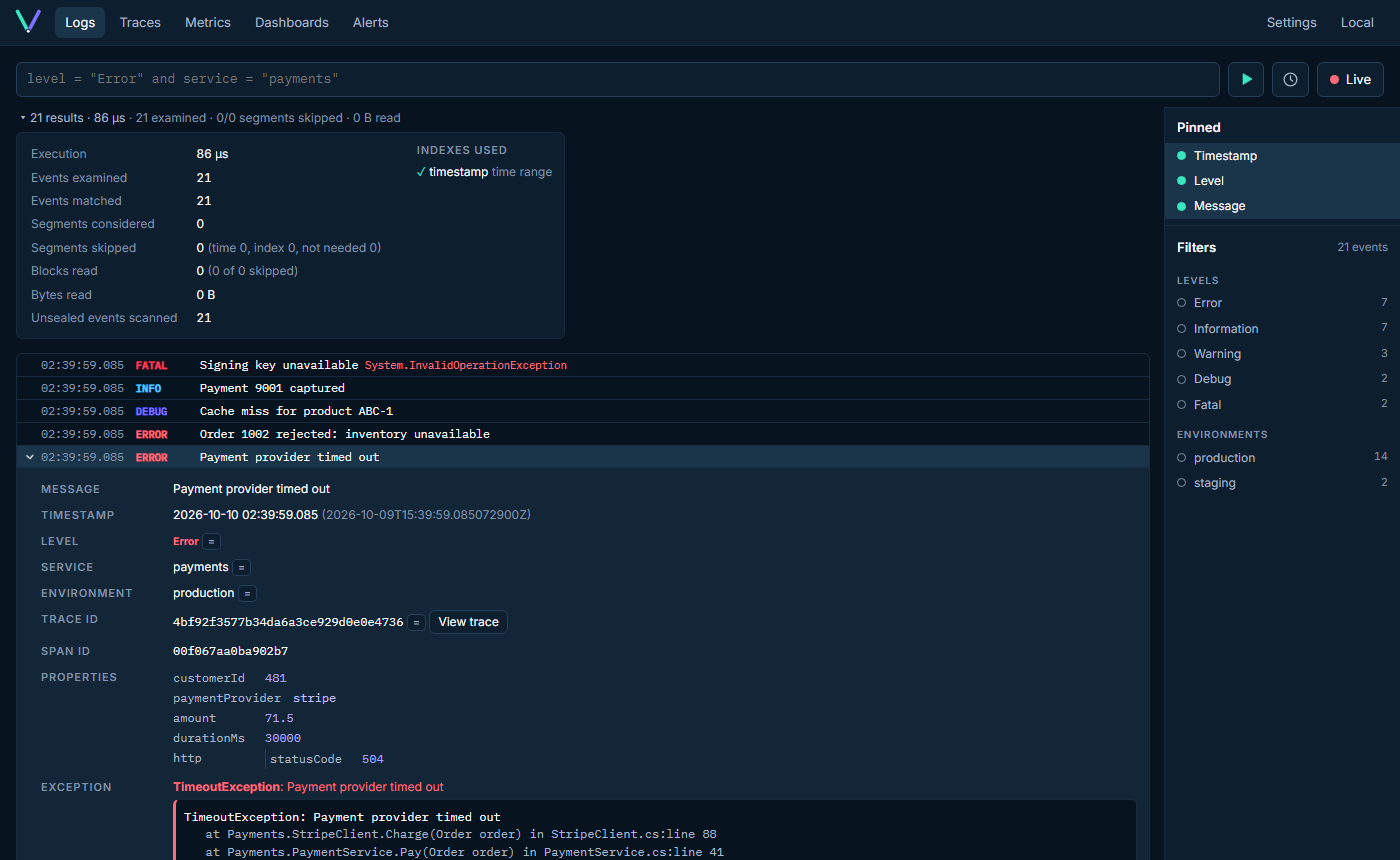Toggle the pinned Level column

click(x=1282, y=181)
